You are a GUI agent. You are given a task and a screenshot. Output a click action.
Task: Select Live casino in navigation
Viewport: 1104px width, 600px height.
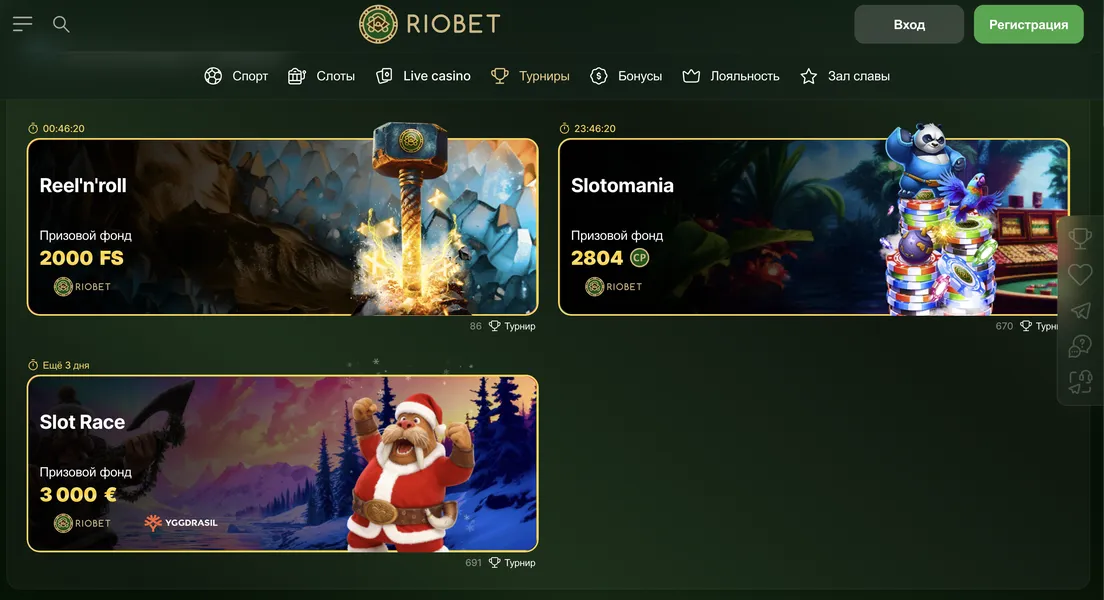tap(423, 76)
